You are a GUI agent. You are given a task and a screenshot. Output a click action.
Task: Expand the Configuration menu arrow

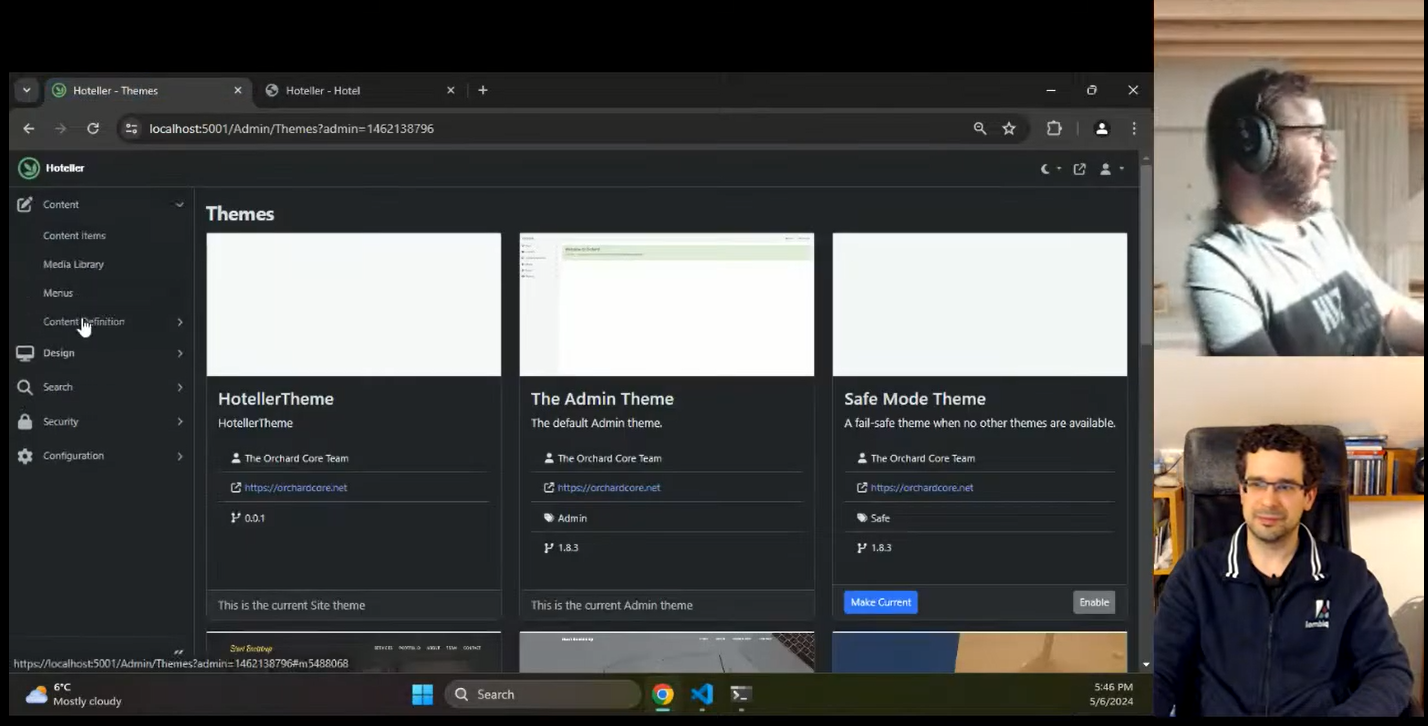(x=180, y=456)
